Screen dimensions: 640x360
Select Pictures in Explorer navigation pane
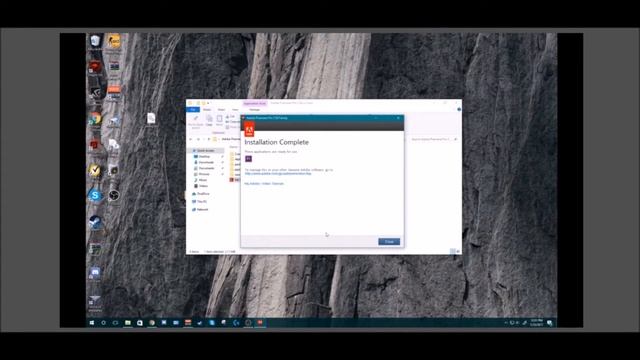pos(204,174)
